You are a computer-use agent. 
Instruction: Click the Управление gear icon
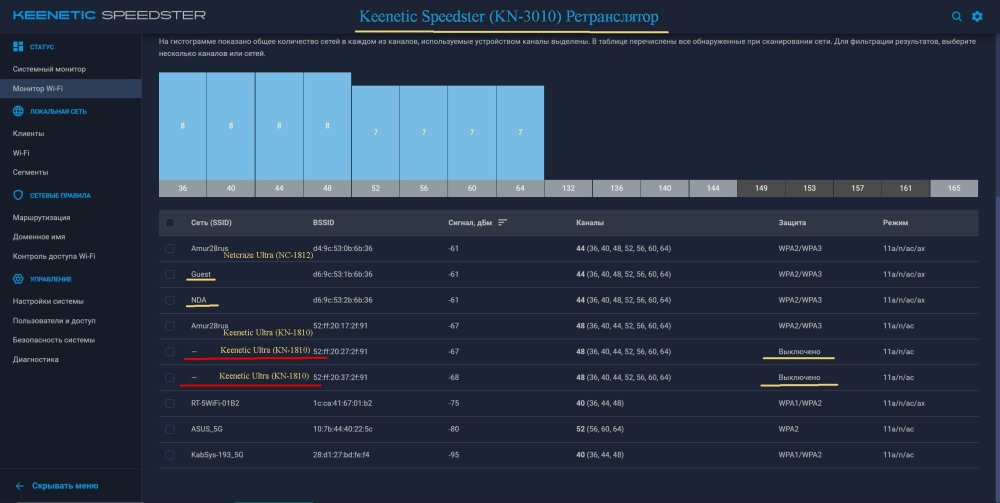[18, 279]
